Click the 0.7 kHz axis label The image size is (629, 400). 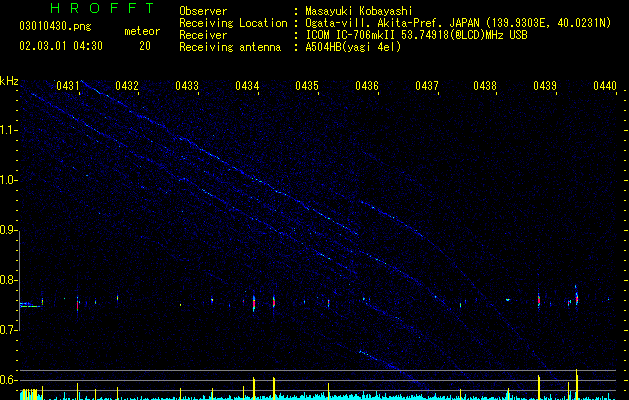[8, 330]
